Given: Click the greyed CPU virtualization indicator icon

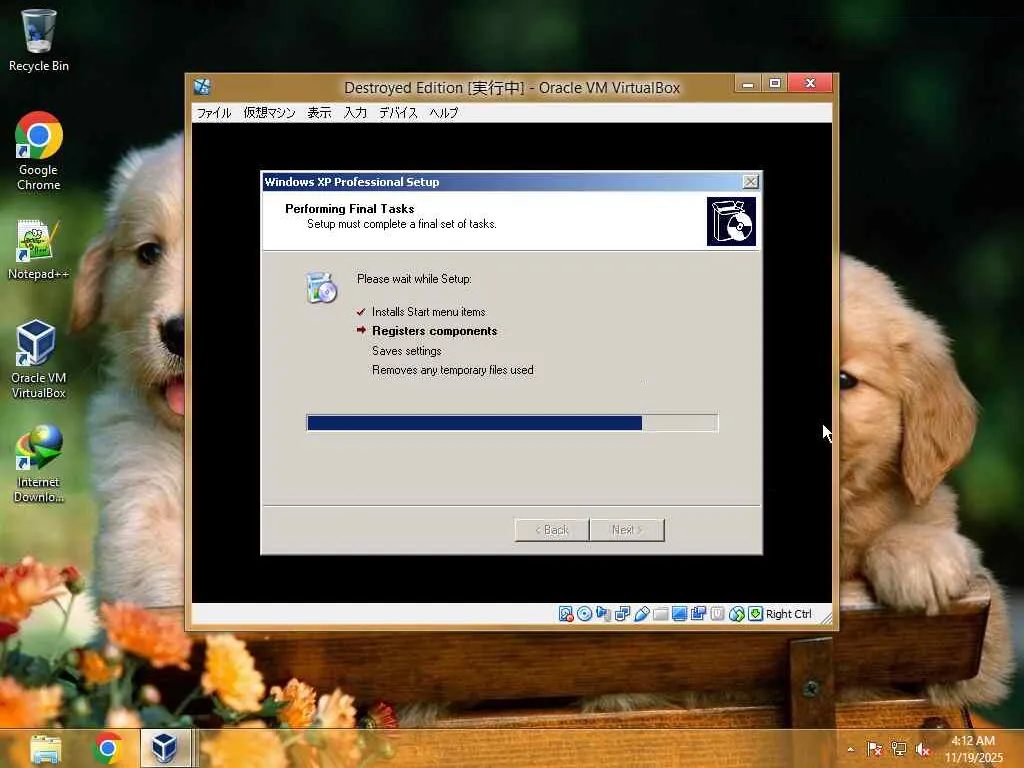Looking at the screenshot, I should point(717,614).
